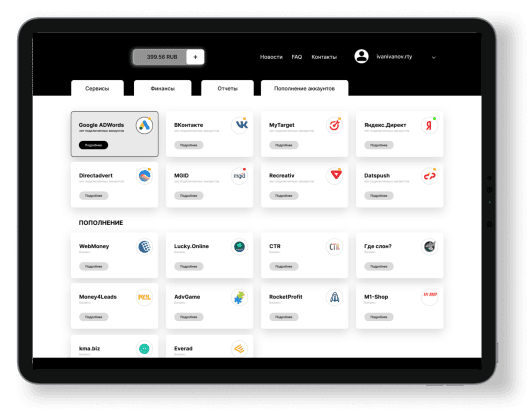The height and width of the screenshot is (413, 531).
Task: Click Подробнее button on Money4Leads card
Action: [93, 317]
